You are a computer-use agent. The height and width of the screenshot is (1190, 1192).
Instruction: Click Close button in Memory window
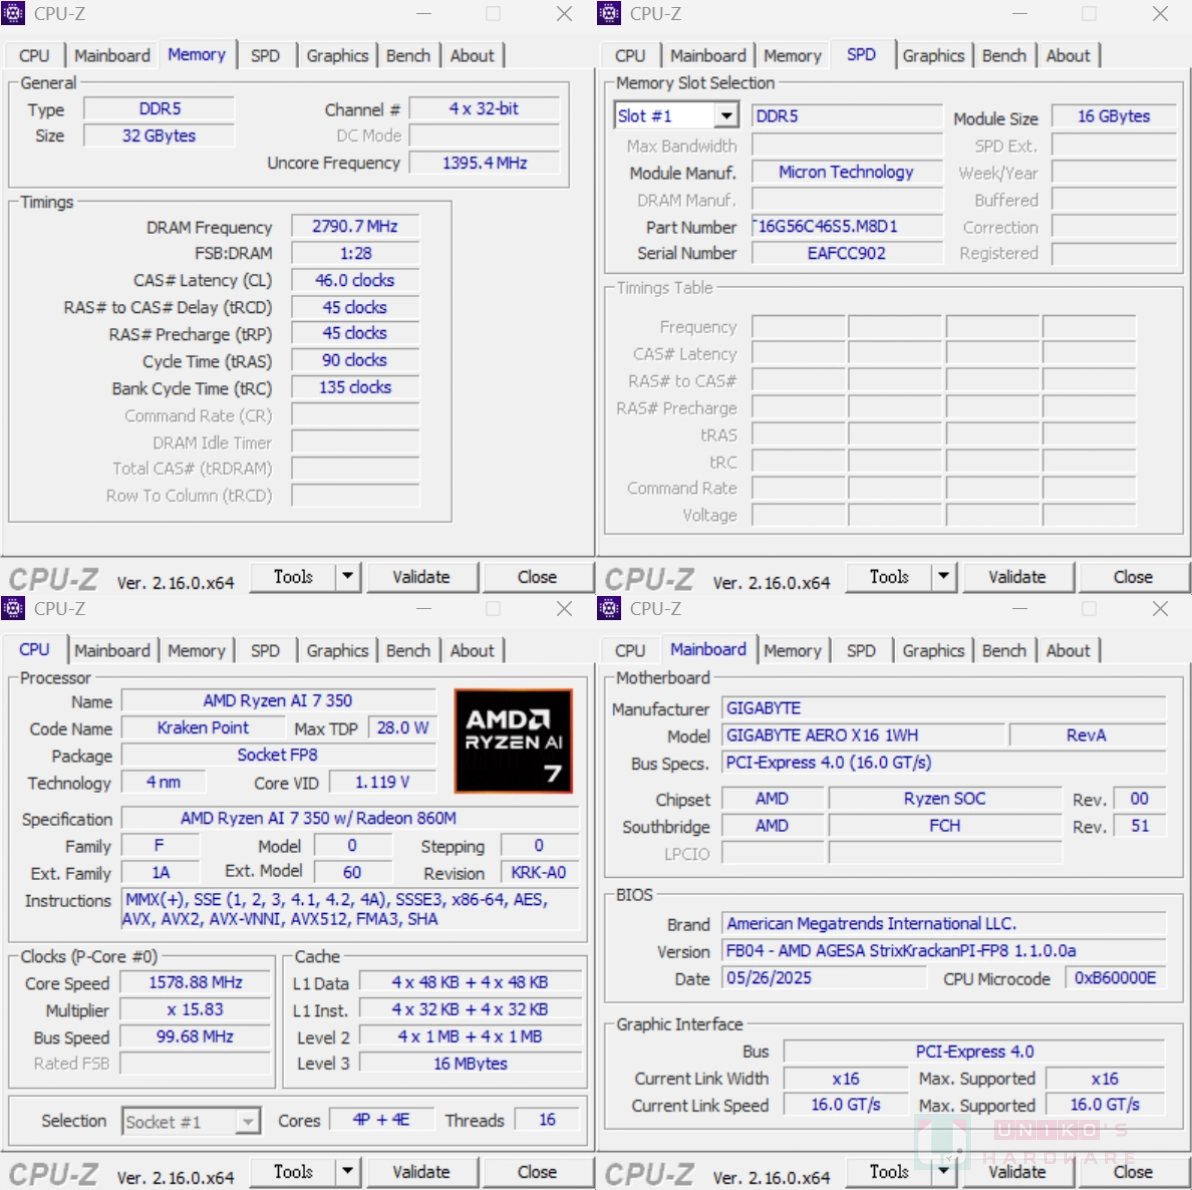click(x=537, y=577)
